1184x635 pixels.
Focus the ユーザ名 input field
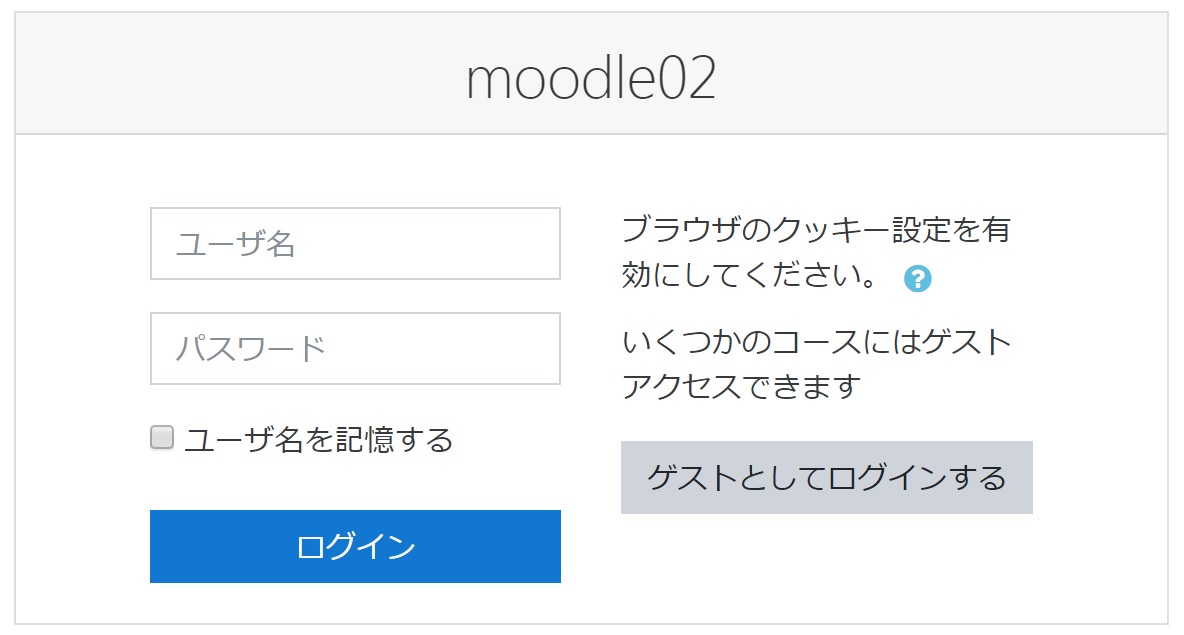355,244
